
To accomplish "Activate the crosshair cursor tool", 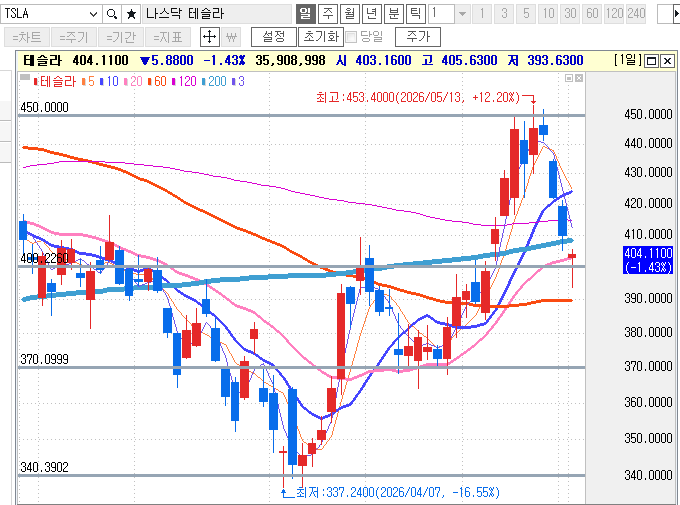I will tap(209, 37).
